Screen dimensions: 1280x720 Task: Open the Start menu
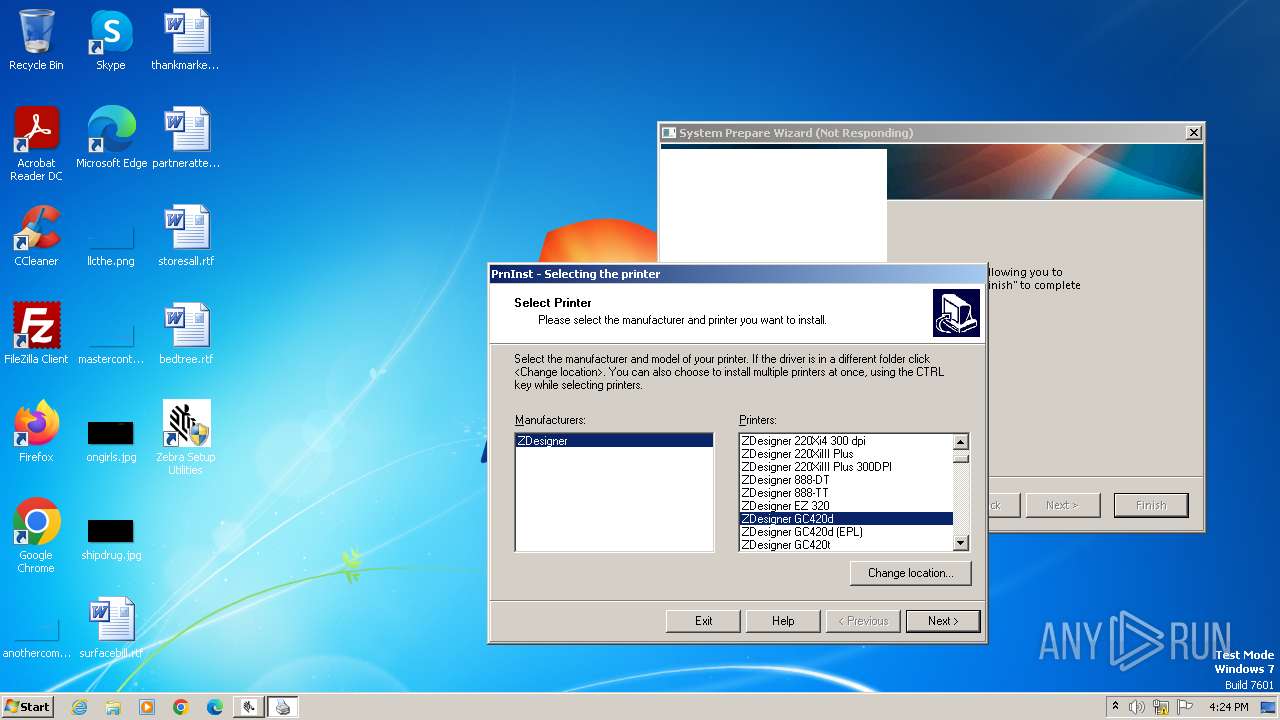[28, 707]
